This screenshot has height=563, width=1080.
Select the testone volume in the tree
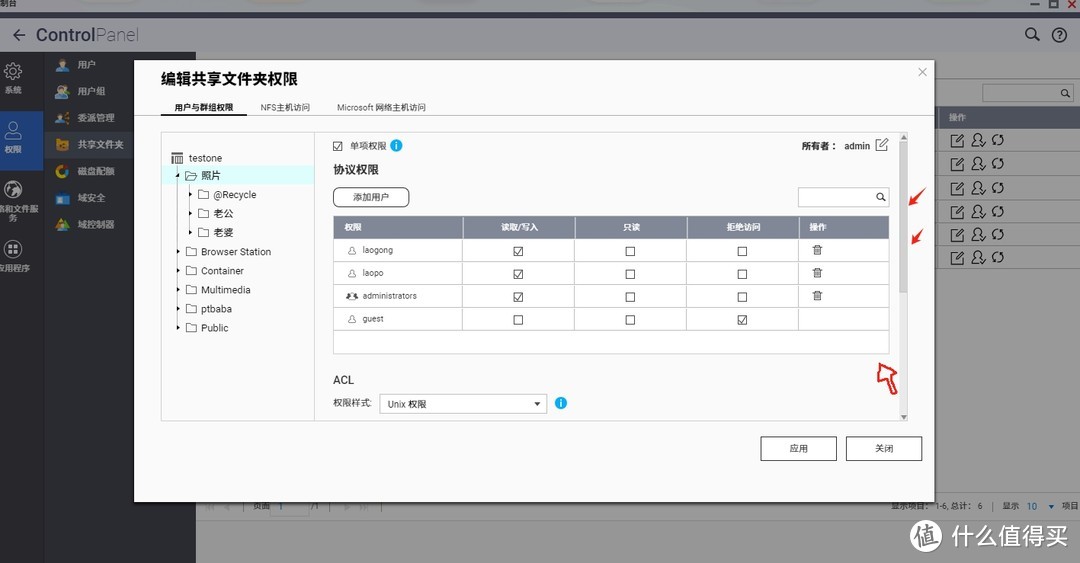point(205,158)
